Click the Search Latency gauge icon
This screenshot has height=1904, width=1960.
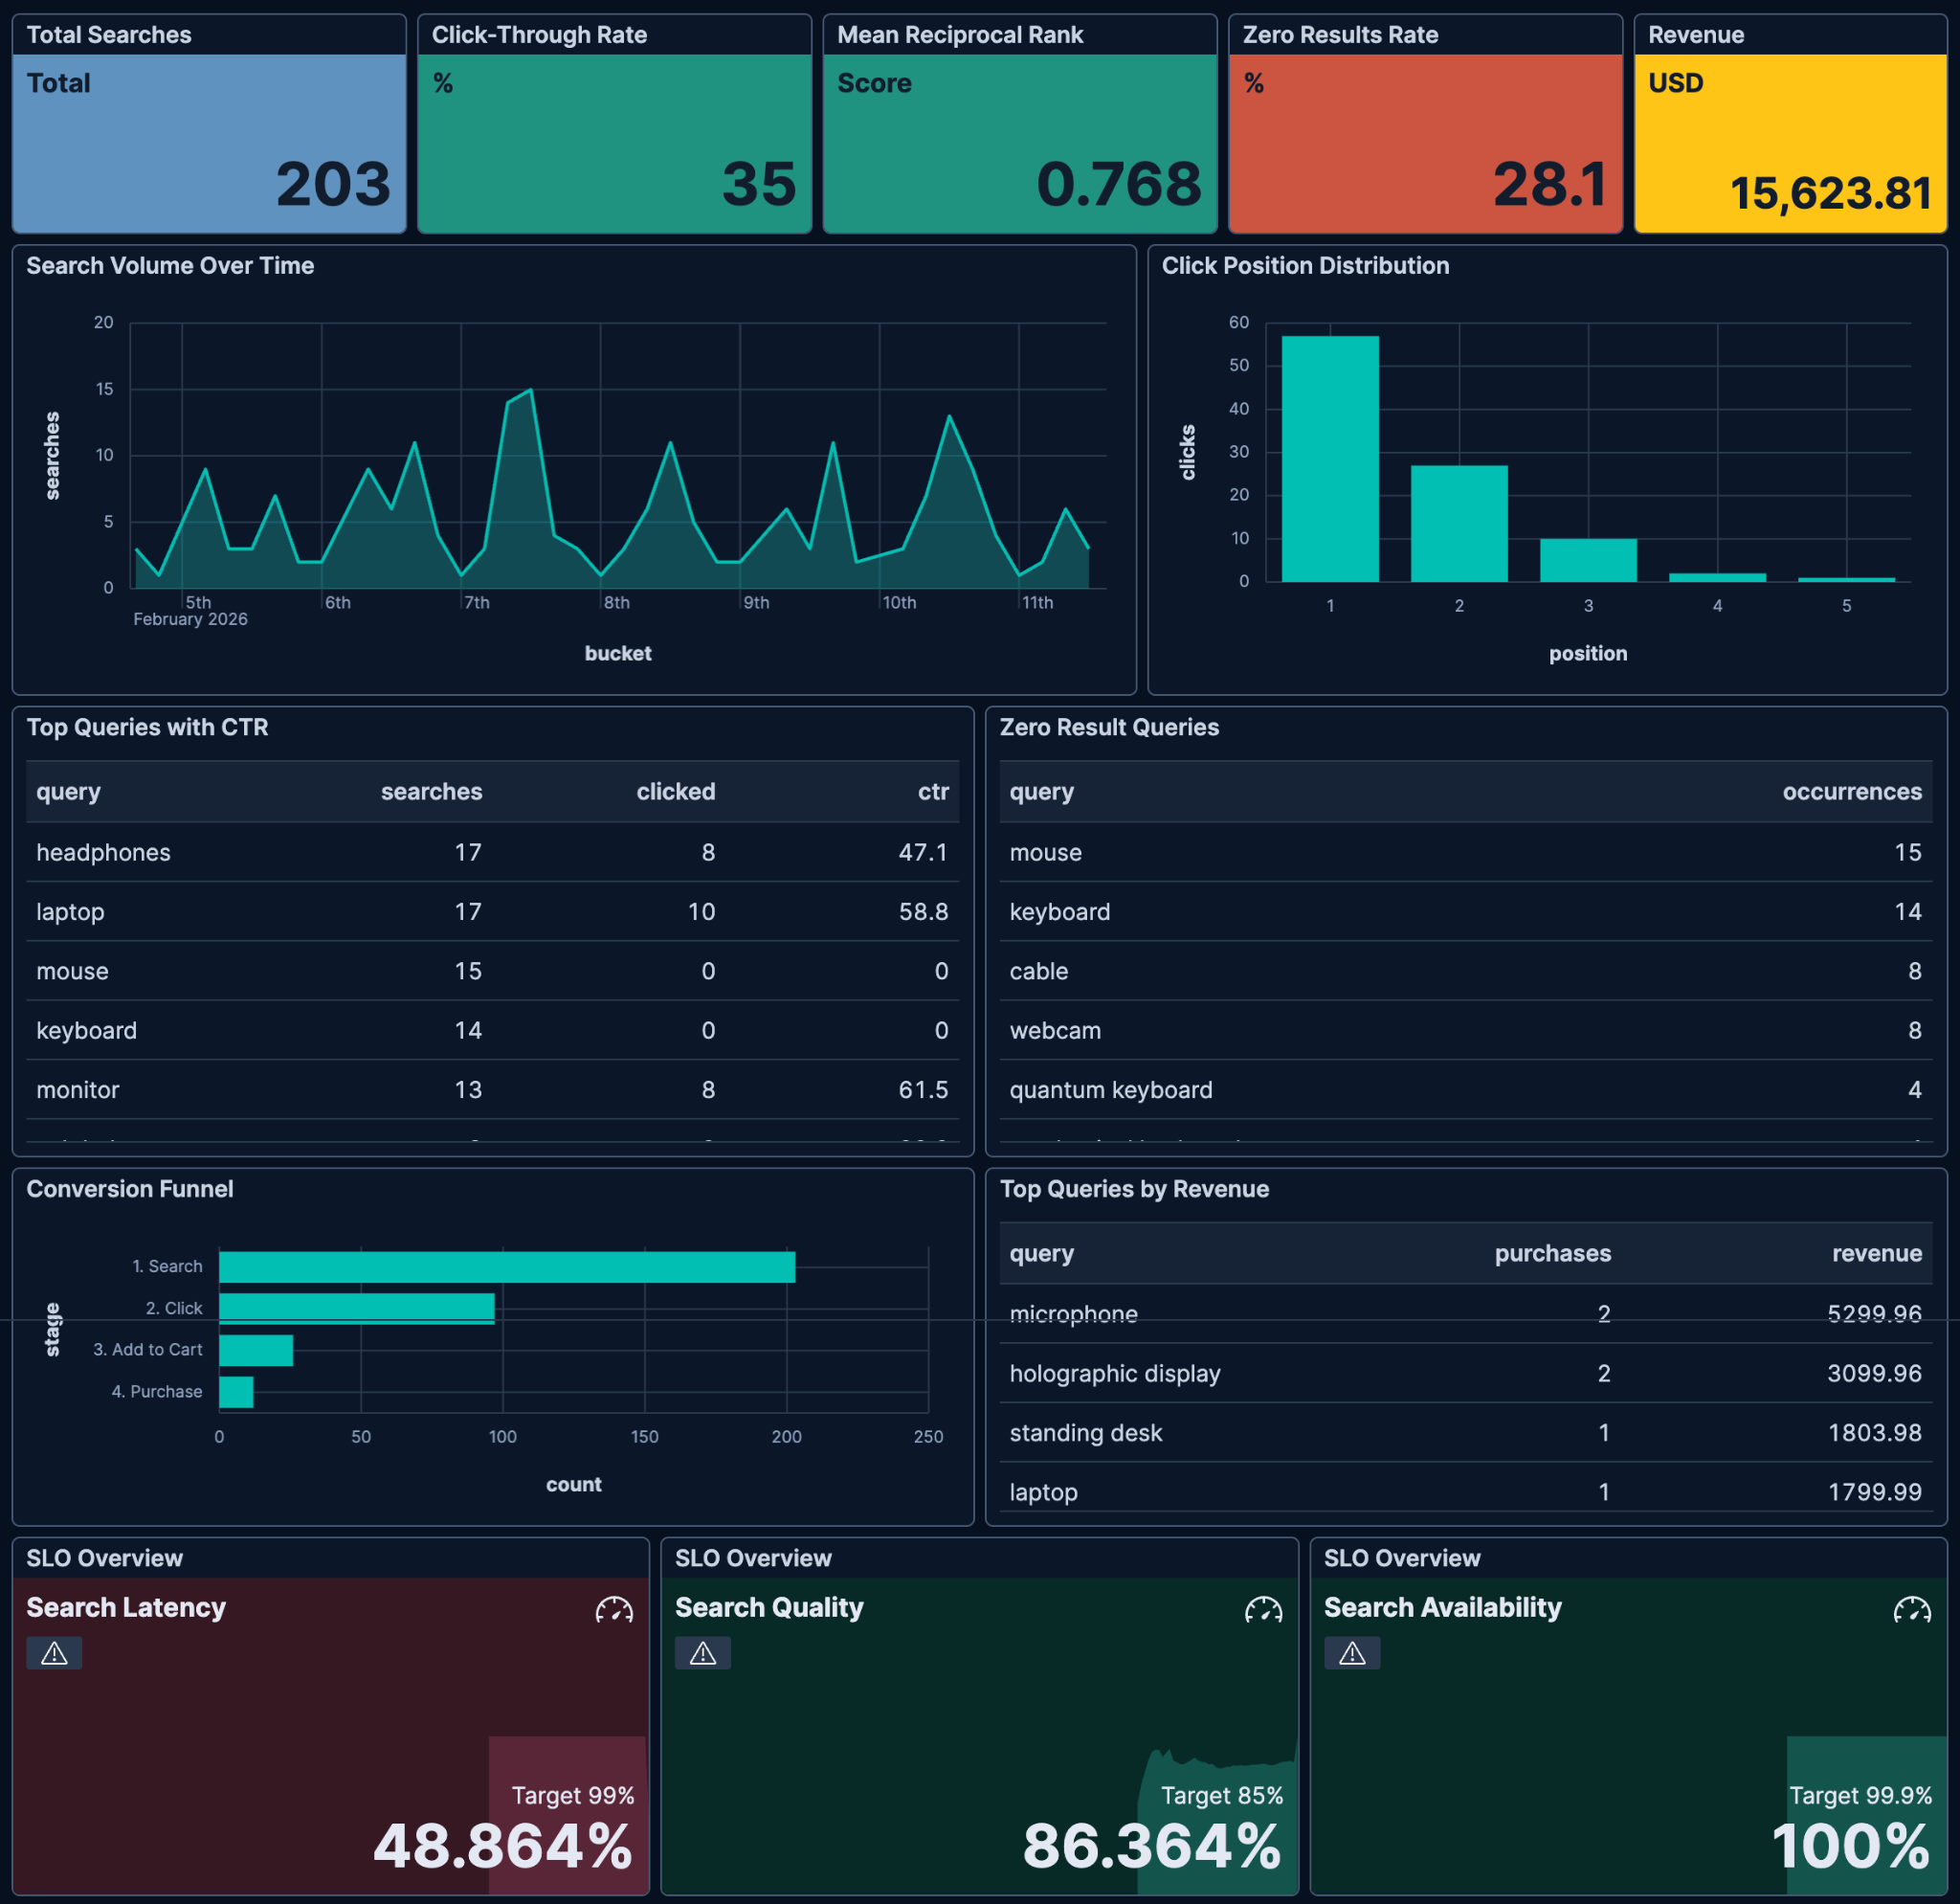(x=614, y=1609)
